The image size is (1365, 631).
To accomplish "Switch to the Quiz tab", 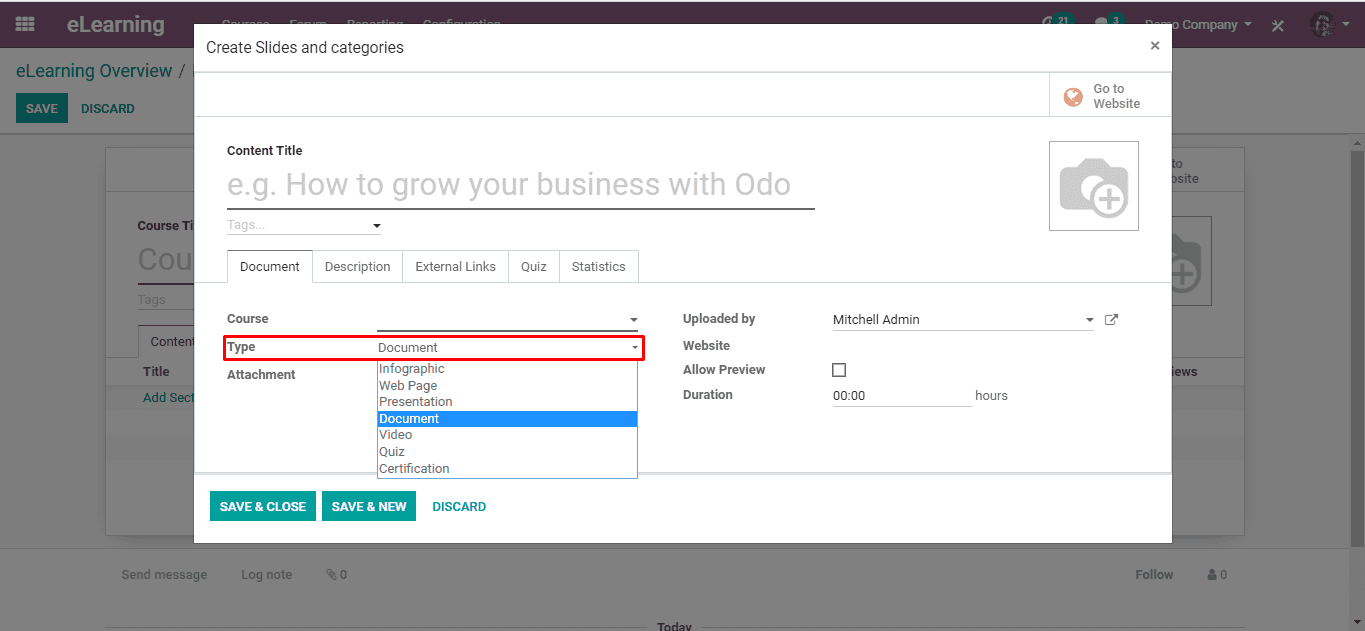I will [x=534, y=267].
